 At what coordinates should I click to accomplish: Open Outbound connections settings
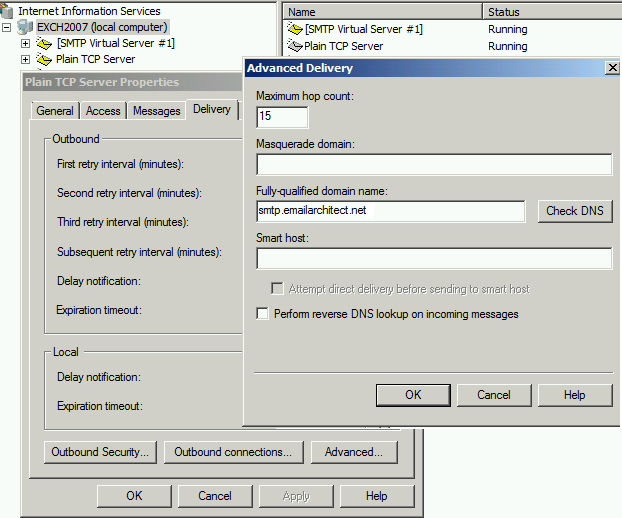[233, 452]
